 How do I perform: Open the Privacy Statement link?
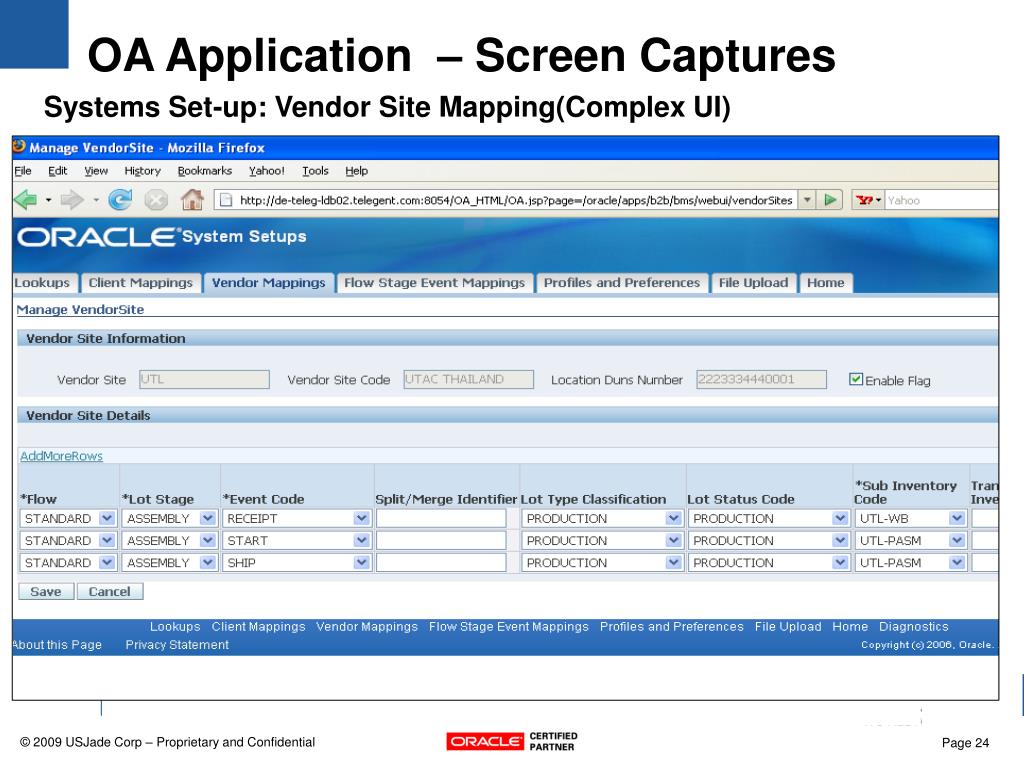click(x=177, y=645)
